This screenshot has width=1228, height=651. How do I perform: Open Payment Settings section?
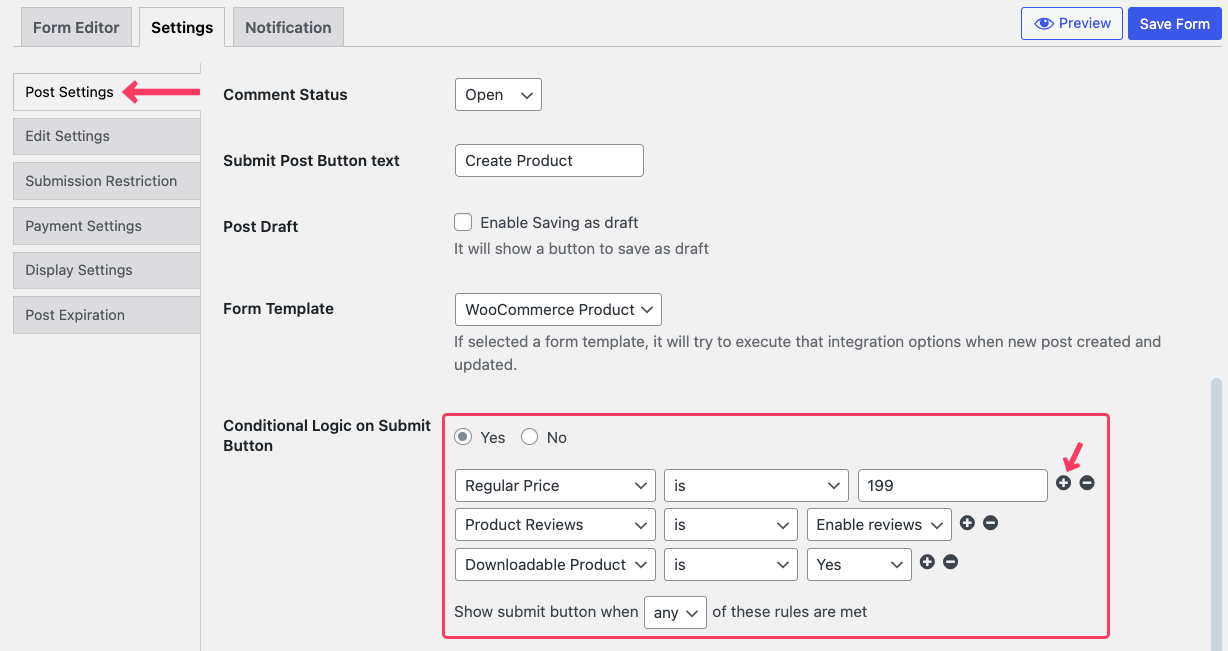106,226
